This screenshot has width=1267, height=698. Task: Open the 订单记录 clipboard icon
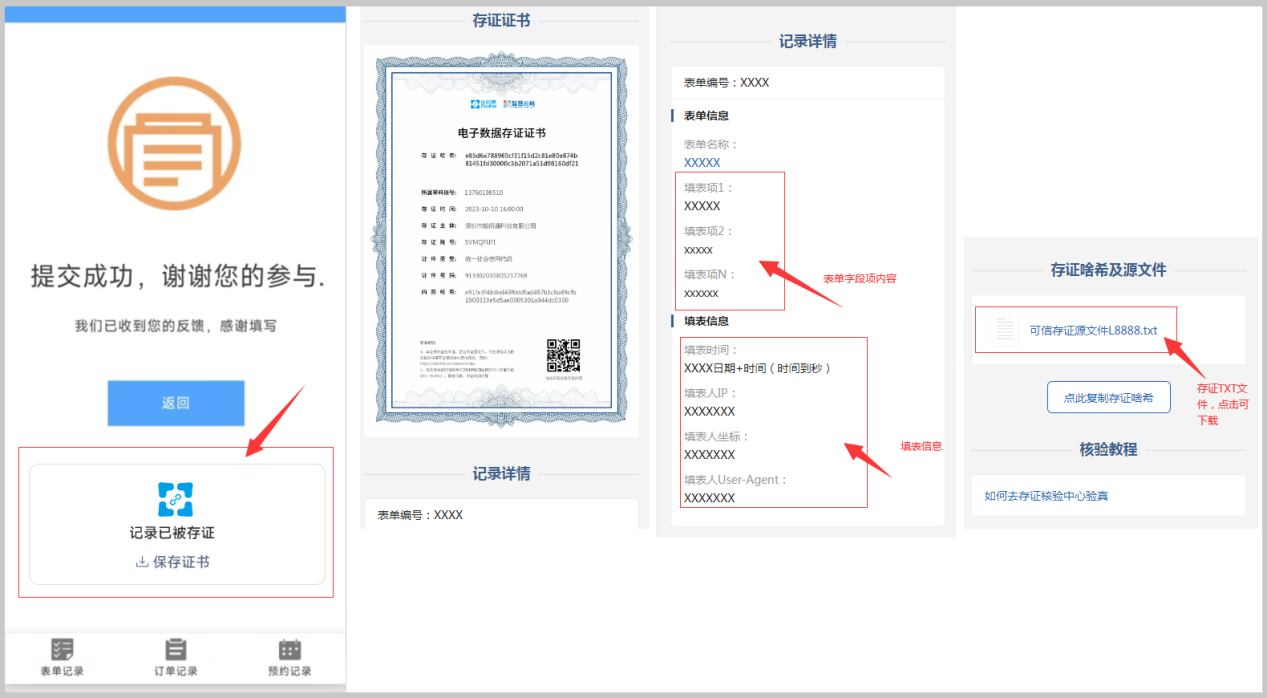coord(175,650)
